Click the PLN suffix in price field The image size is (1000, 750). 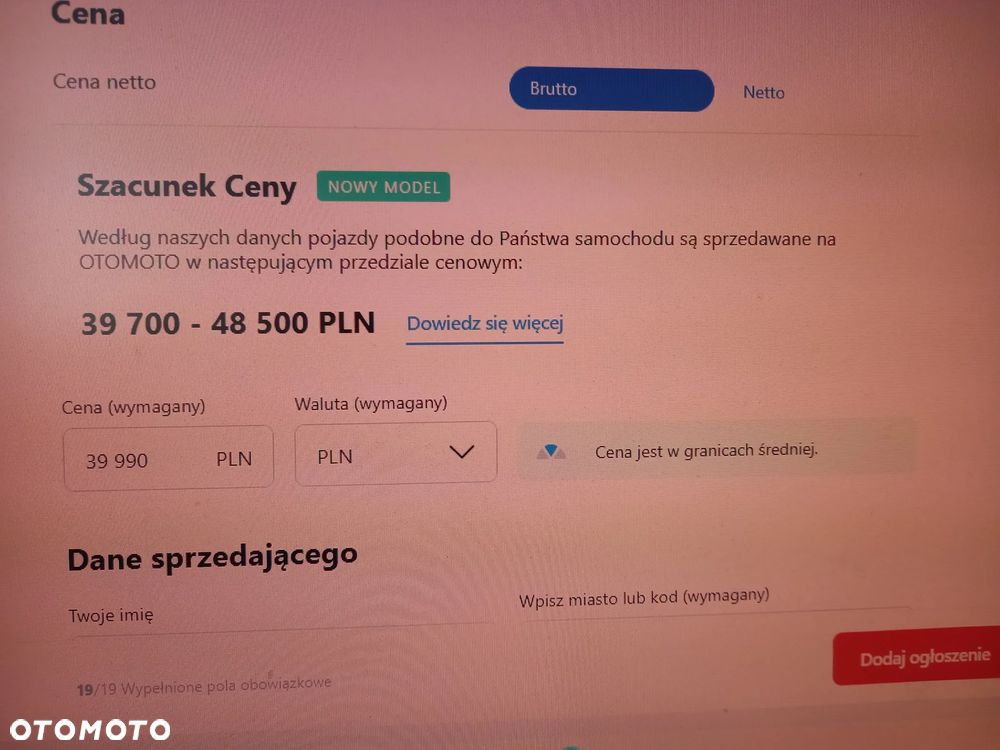point(234,459)
